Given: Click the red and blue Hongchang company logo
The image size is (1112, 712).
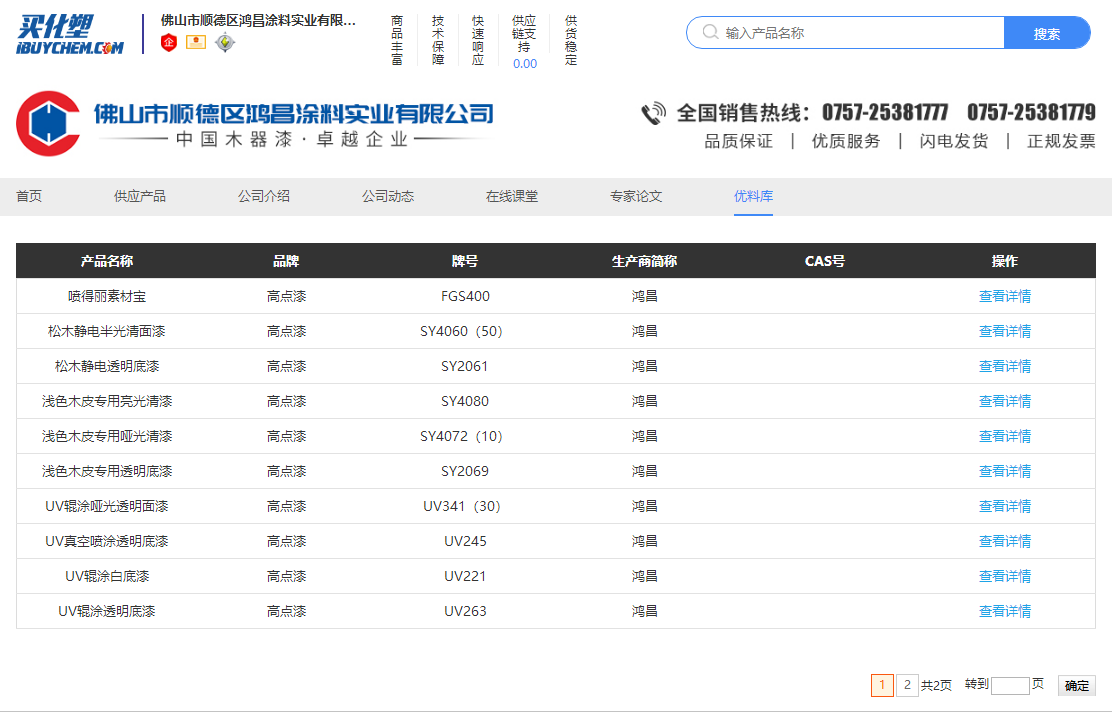Looking at the screenshot, I should click(48, 123).
